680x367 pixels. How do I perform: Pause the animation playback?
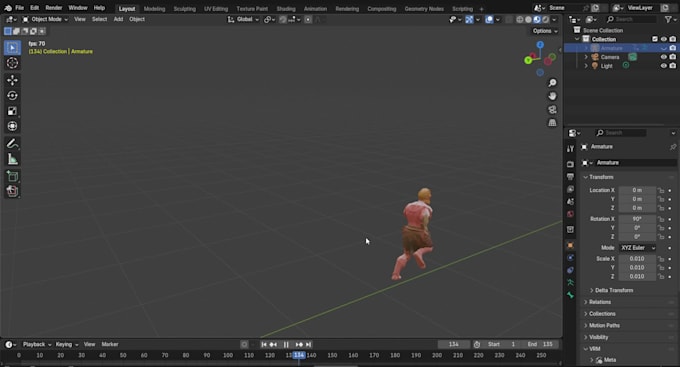tap(286, 344)
